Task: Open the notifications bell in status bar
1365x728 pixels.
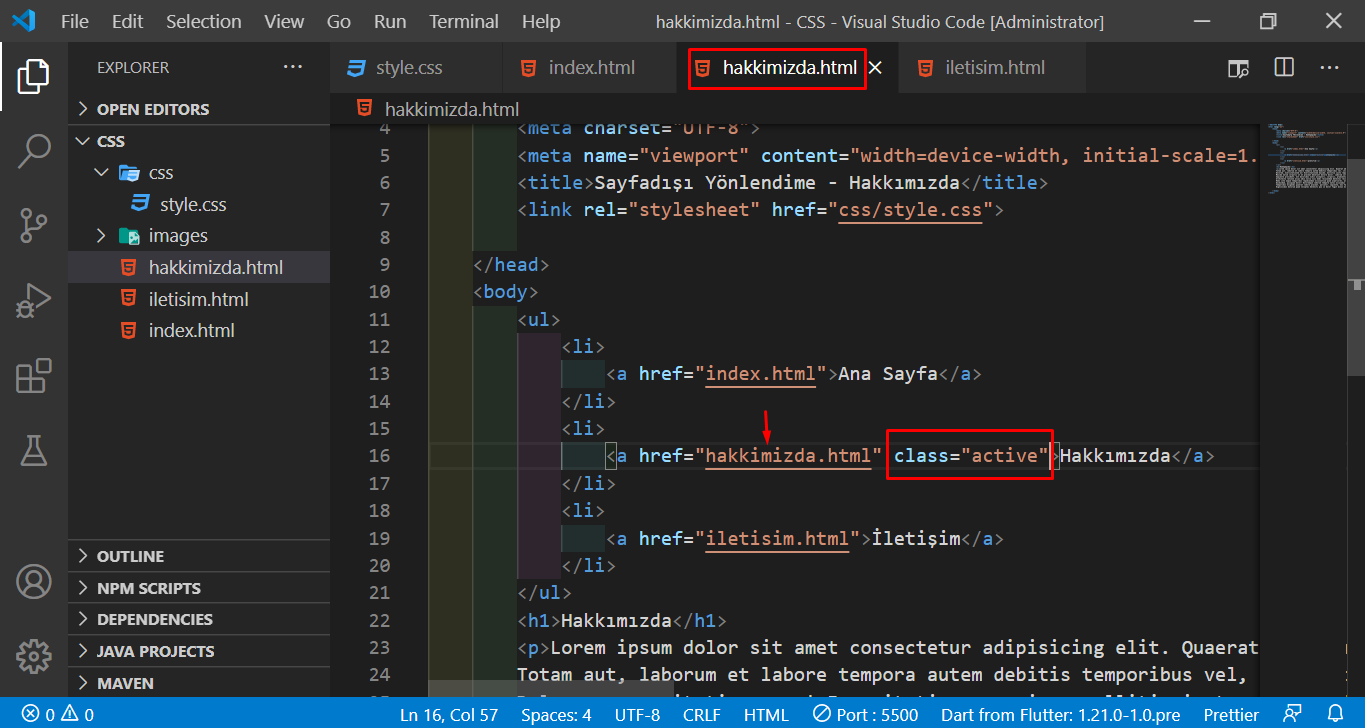Action: [1335, 714]
